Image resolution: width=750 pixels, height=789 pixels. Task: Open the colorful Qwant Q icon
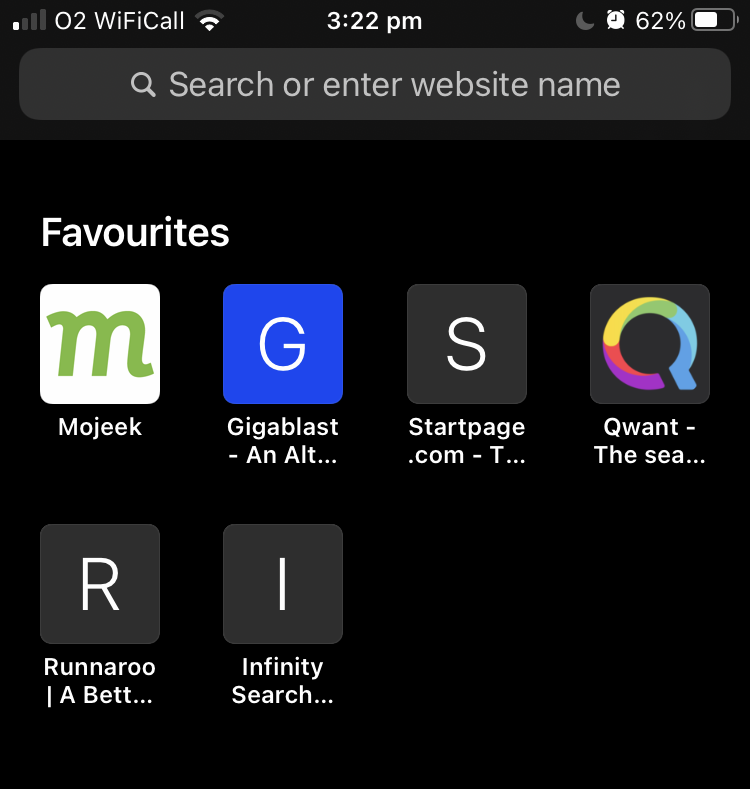pos(650,344)
